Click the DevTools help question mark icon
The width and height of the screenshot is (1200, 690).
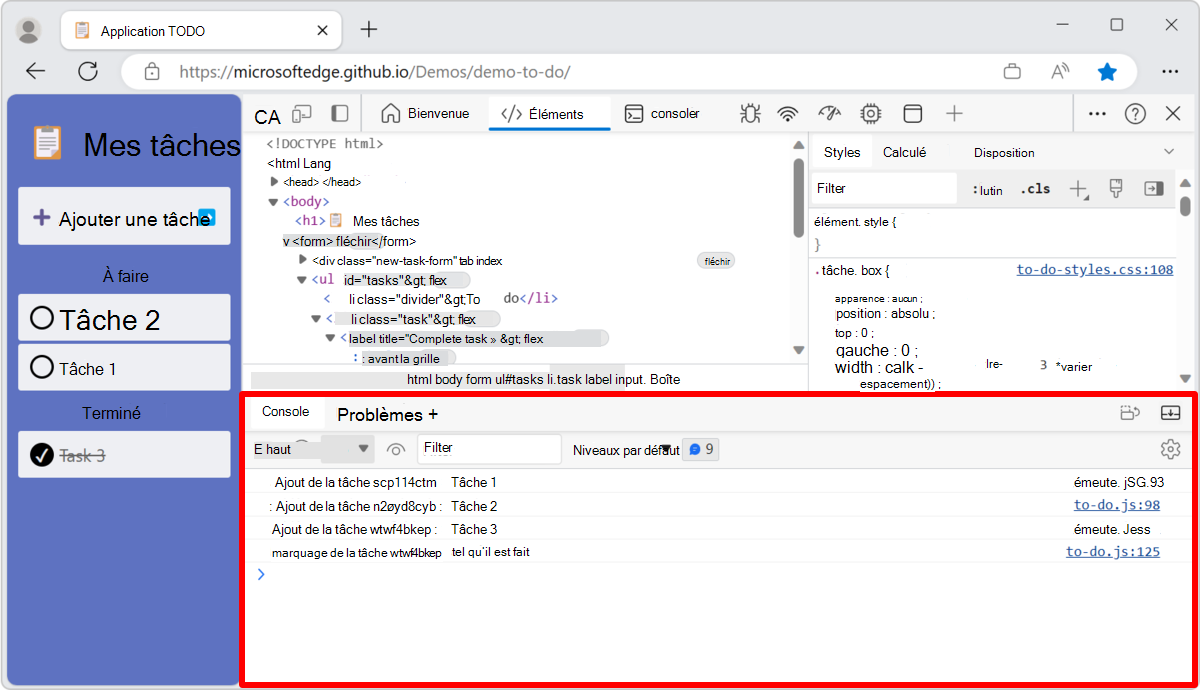pyautogui.click(x=1135, y=114)
